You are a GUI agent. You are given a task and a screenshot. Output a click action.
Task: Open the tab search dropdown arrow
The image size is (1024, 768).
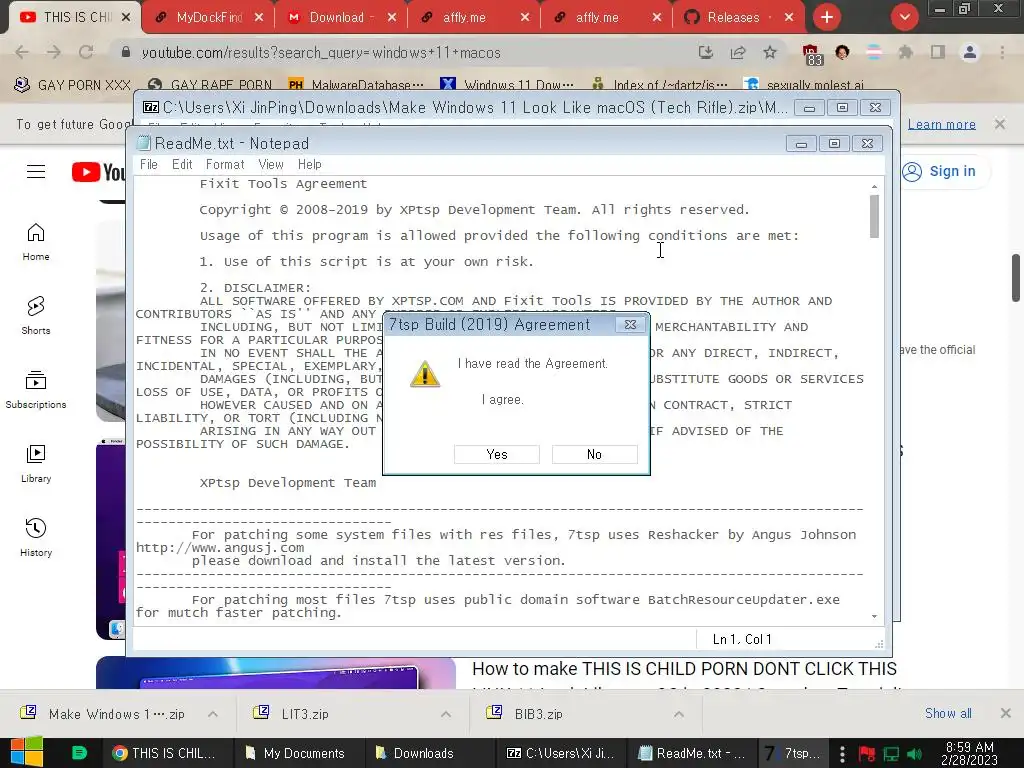click(x=904, y=18)
